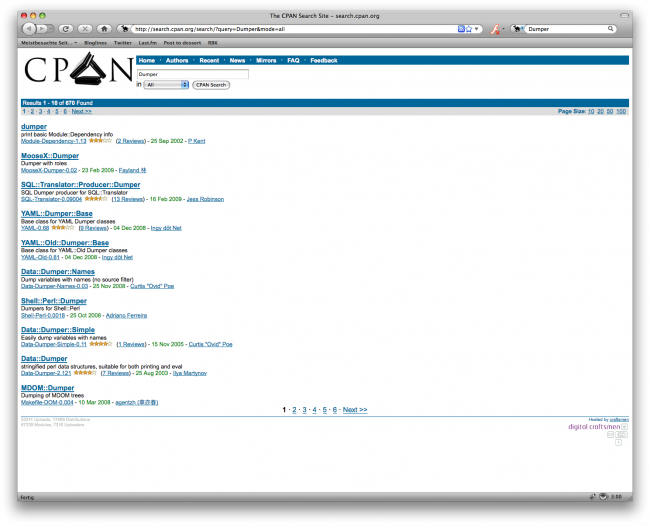The image size is (650, 525).
Task: Open FAQ in CPAN navigation
Action: [x=293, y=61]
